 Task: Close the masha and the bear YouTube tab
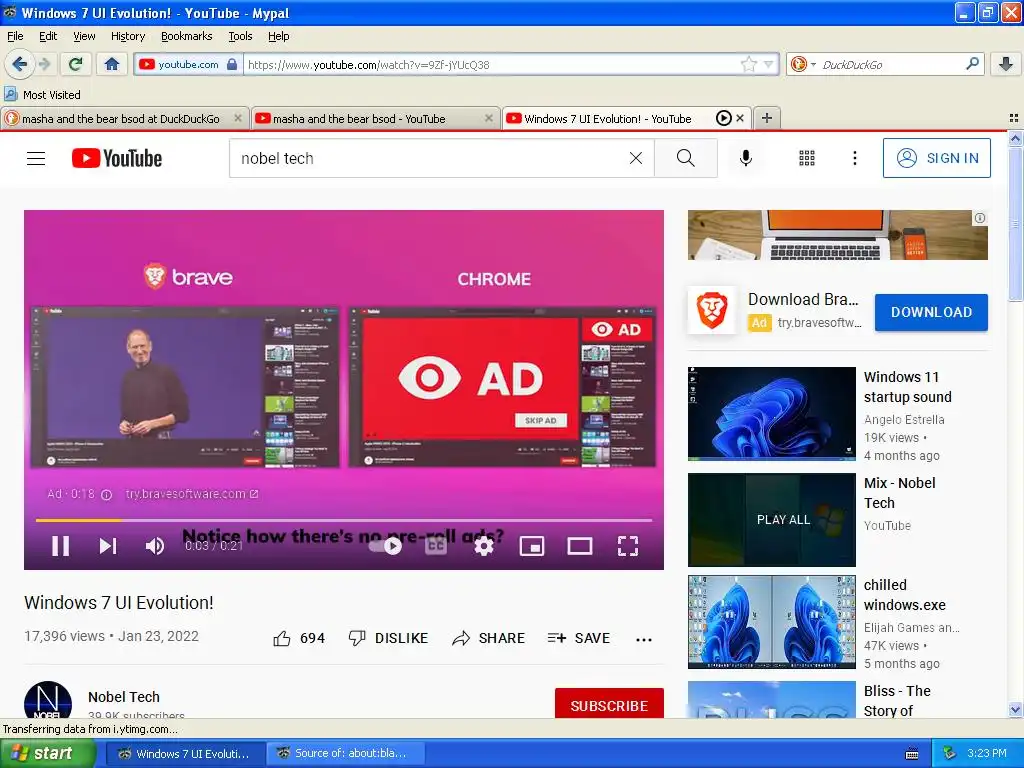click(488, 118)
